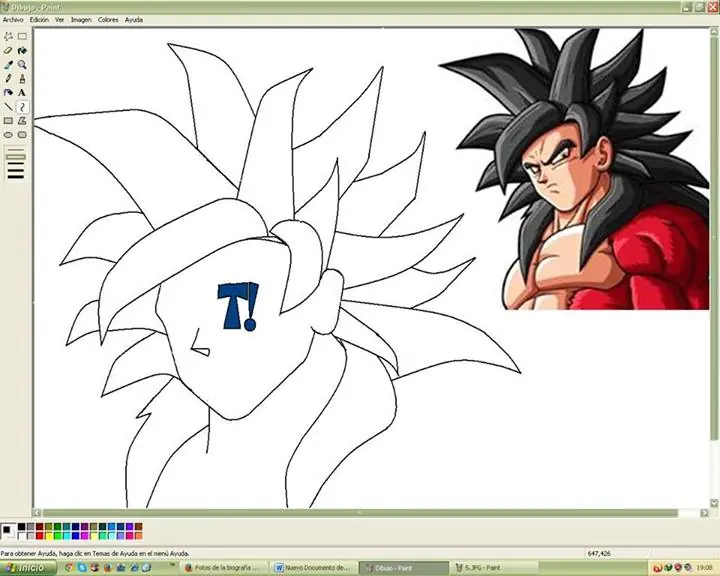Click the horizontal scrollbar right arrow
This screenshot has height=576, width=720.
(x=704, y=513)
